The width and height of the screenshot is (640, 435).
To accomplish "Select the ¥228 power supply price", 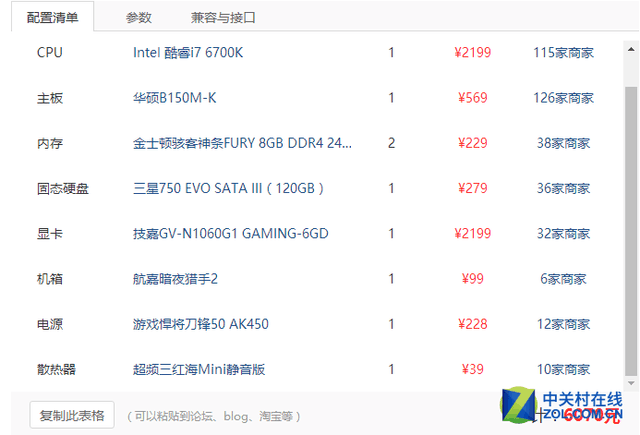I will click(472, 324).
